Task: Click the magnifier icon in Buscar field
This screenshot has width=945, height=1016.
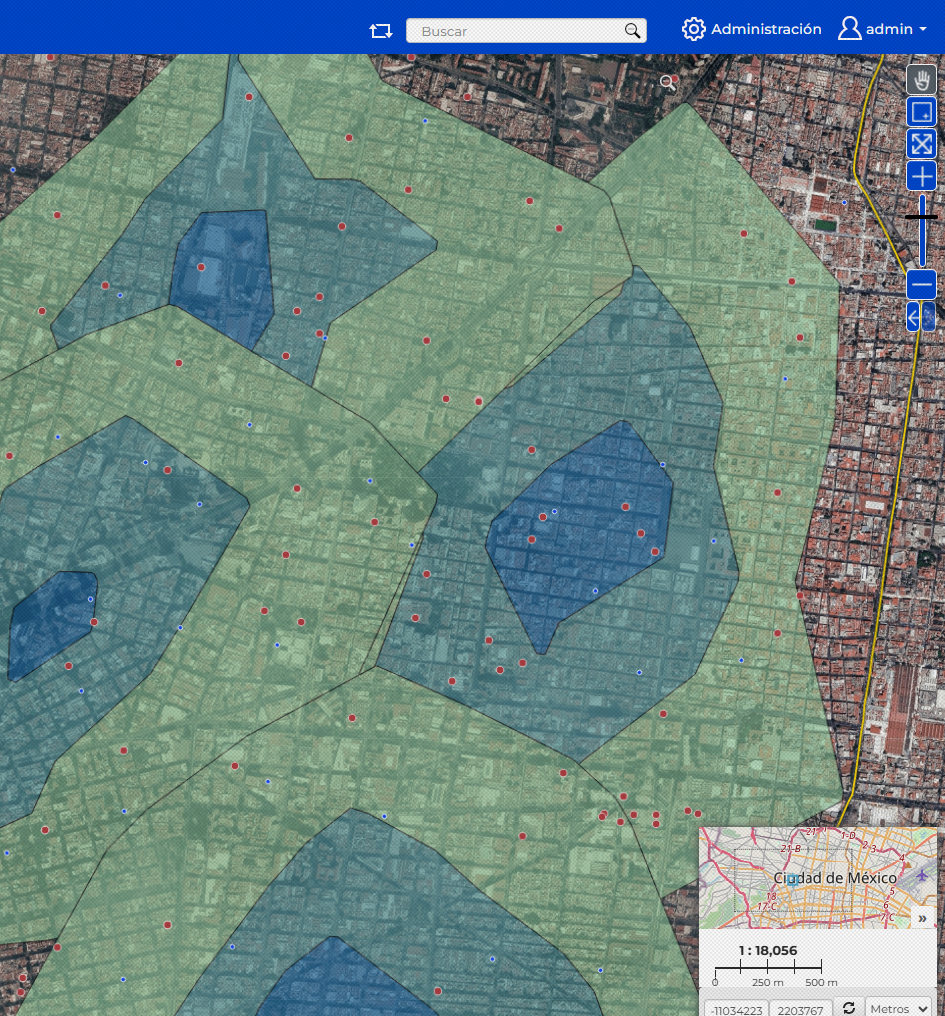Action: (x=632, y=31)
